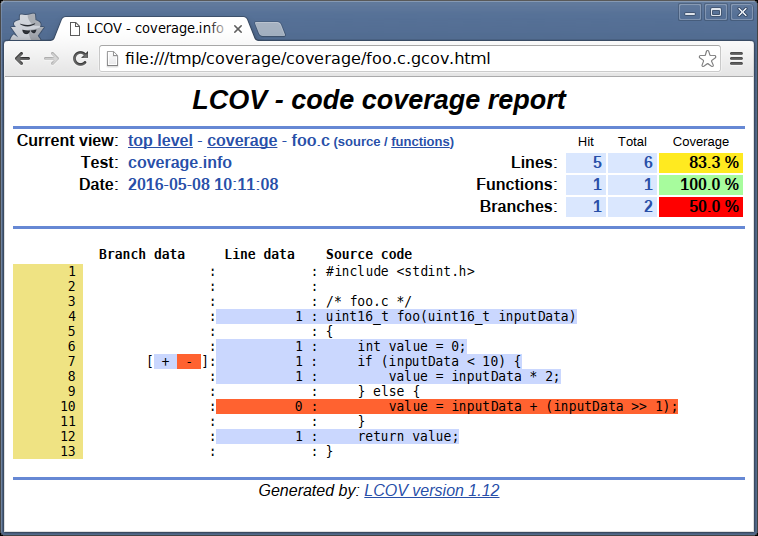Close the LCOV coverage.info tab
This screenshot has height=536, width=758.
point(238,29)
